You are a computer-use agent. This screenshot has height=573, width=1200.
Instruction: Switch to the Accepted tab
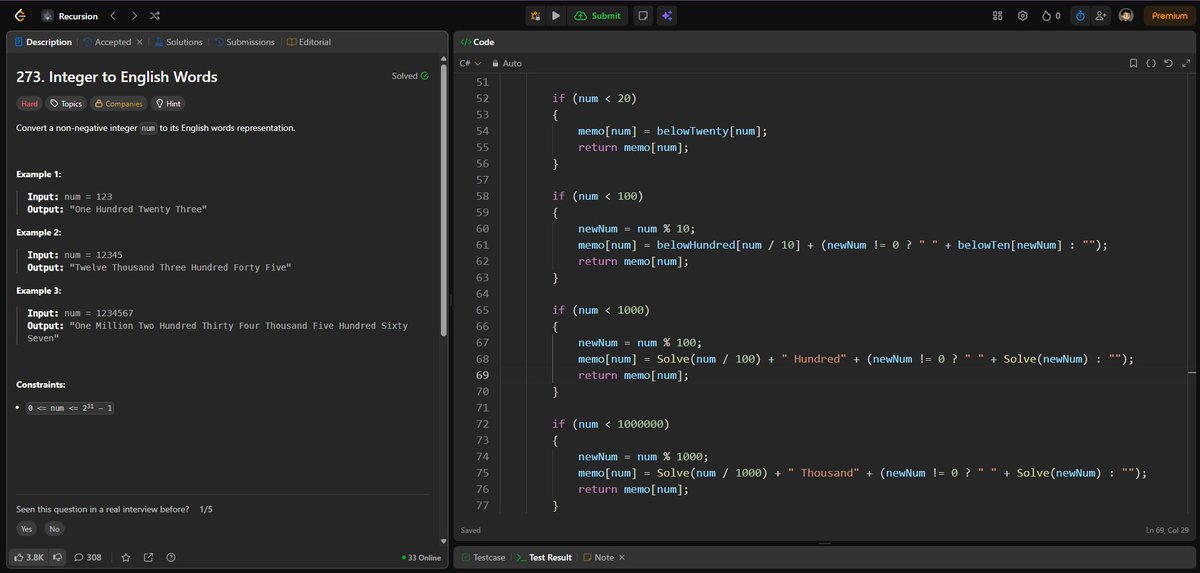[107, 42]
